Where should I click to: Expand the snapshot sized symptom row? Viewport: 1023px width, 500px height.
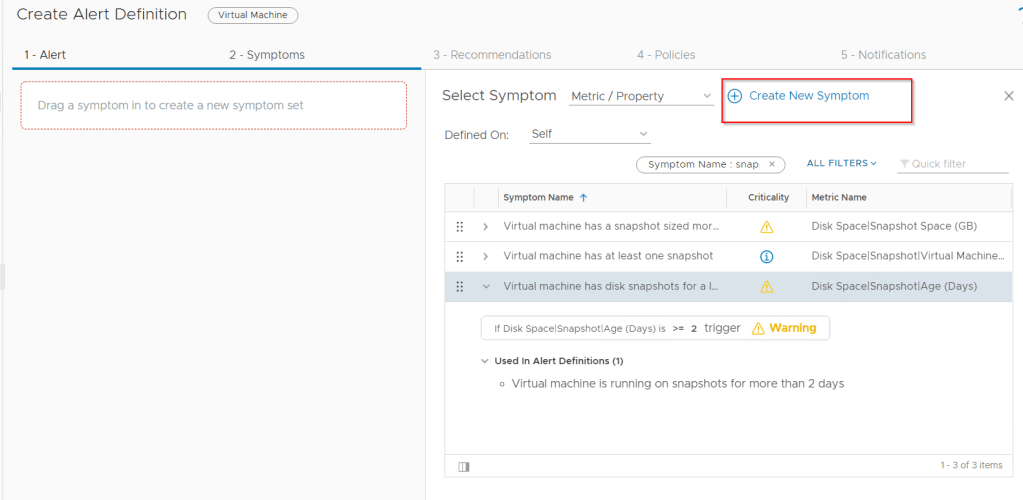(x=486, y=227)
